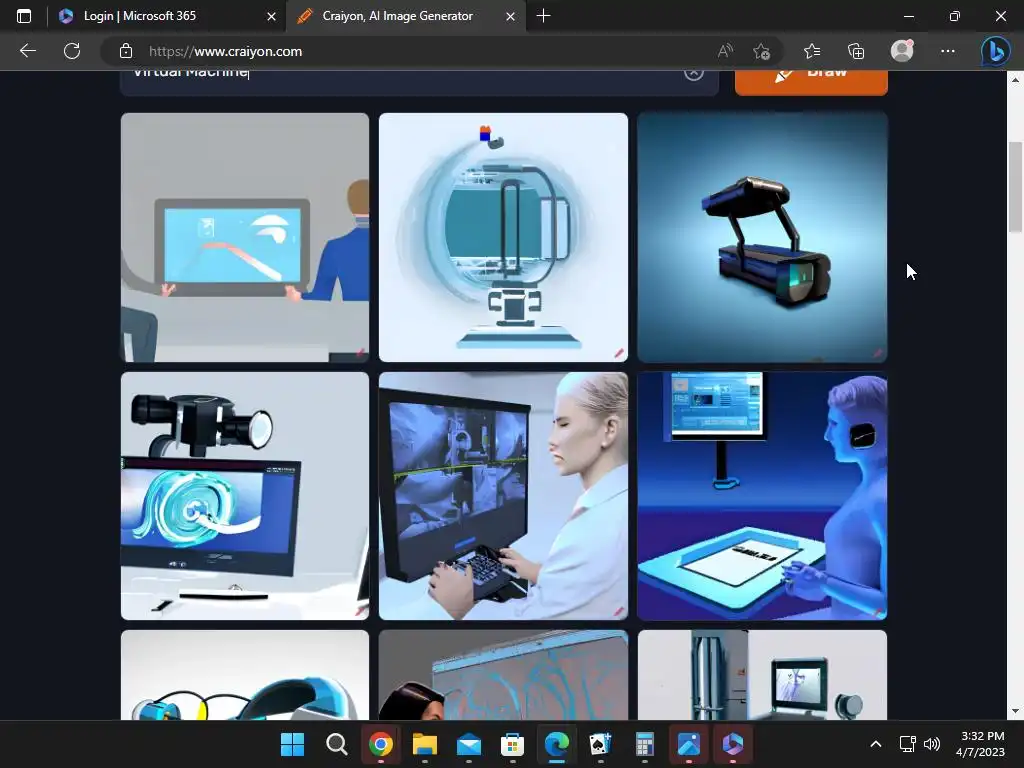Open the Collections icon
The image size is (1024, 768).
tap(856, 51)
